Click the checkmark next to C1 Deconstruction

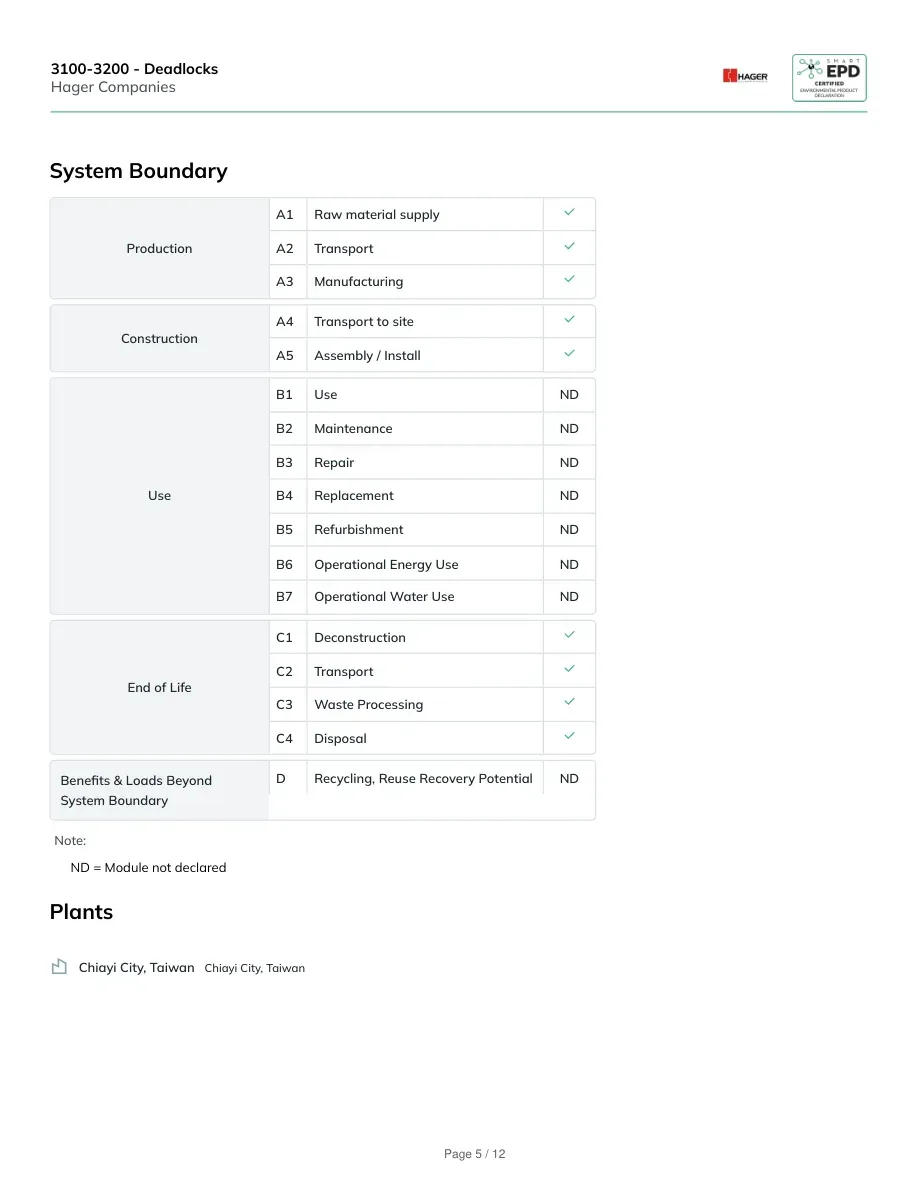569,635
